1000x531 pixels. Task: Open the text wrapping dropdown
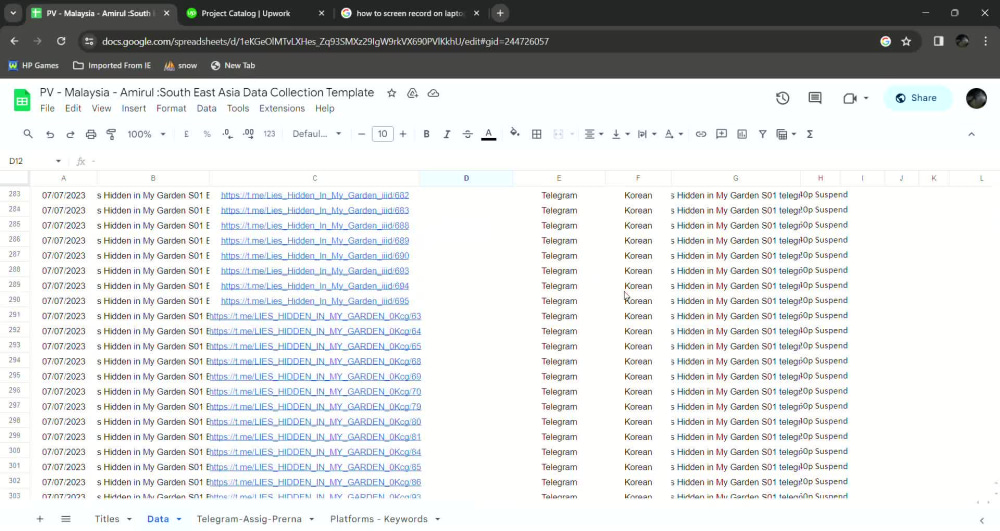647,134
